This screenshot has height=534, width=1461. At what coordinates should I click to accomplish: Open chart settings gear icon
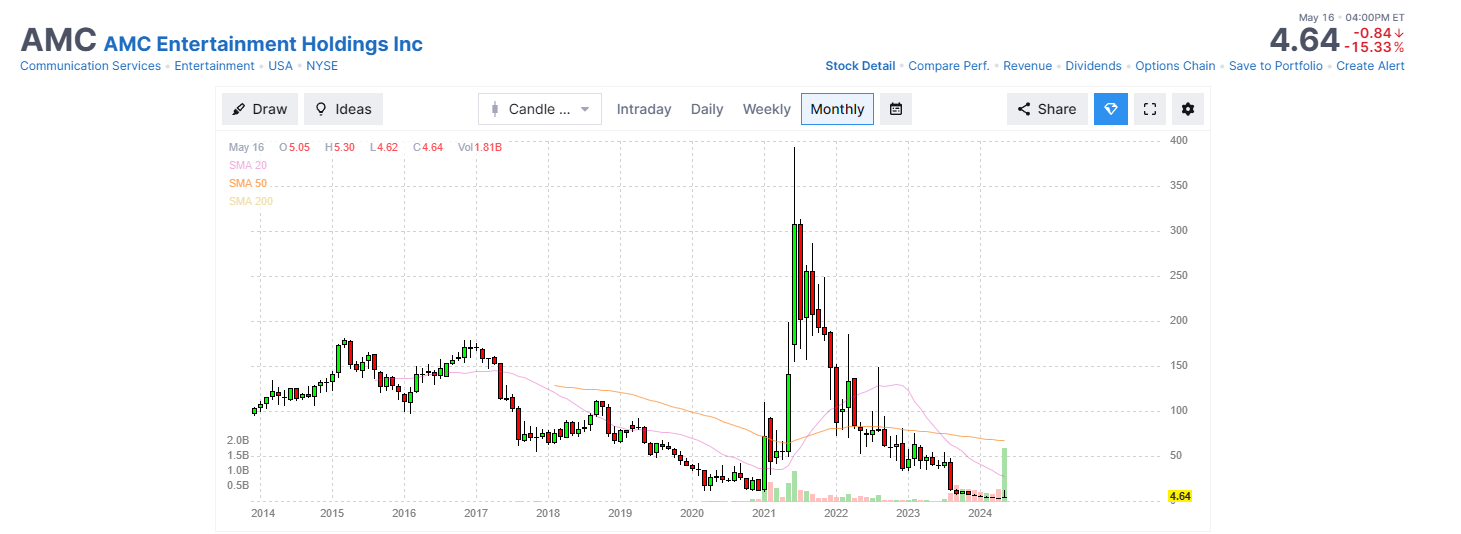pyautogui.click(x=1187, y=109)
